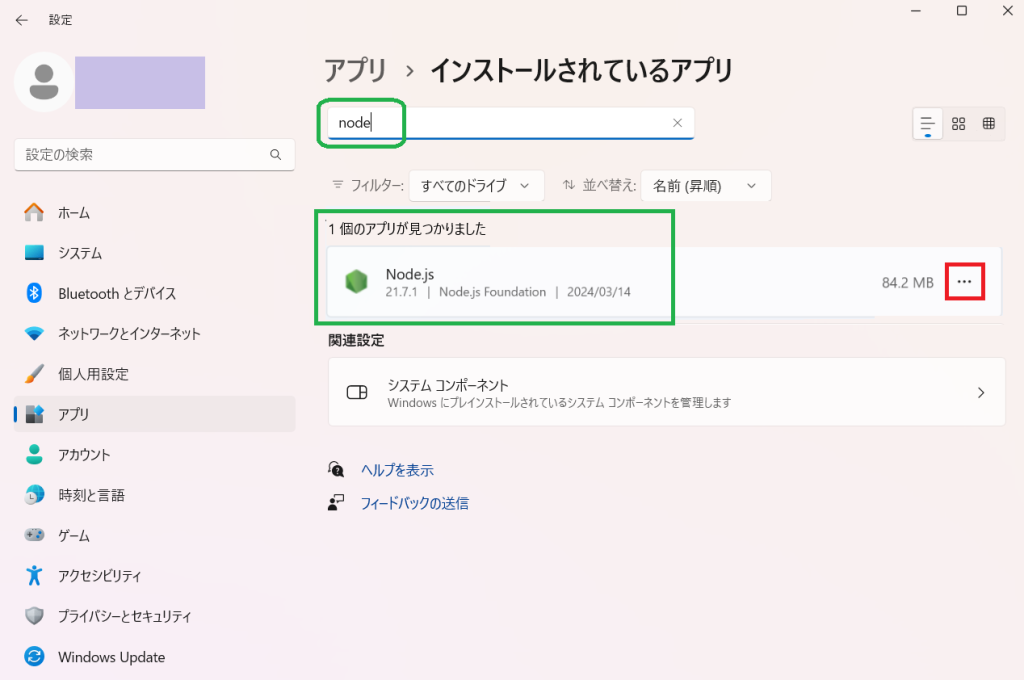Open the three-dot menu for Node.js
The width and height of the screenshot is (1024, 680).
click(964, 283)
